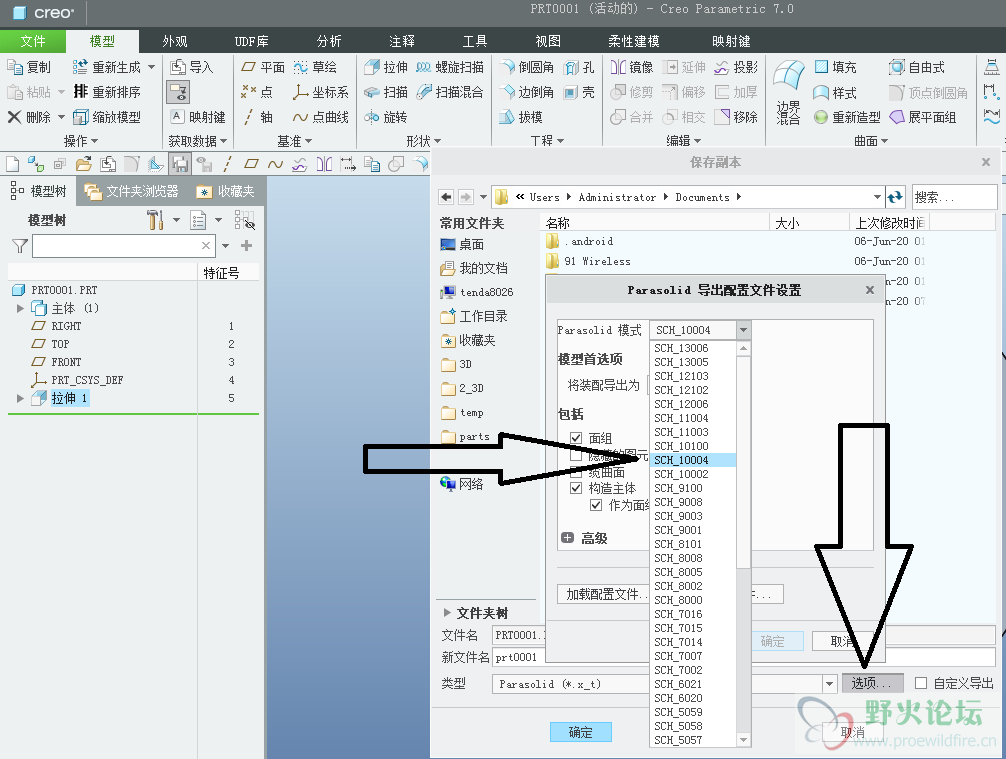
Task: Open the 基准 group dropdown
Action: pos(294,141)
